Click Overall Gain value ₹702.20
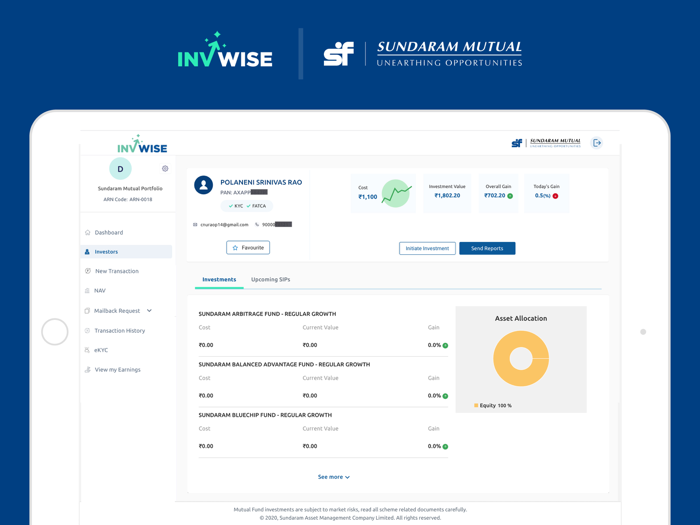The height and width of the screenshot is (525, 700). (x=495, y=196)
